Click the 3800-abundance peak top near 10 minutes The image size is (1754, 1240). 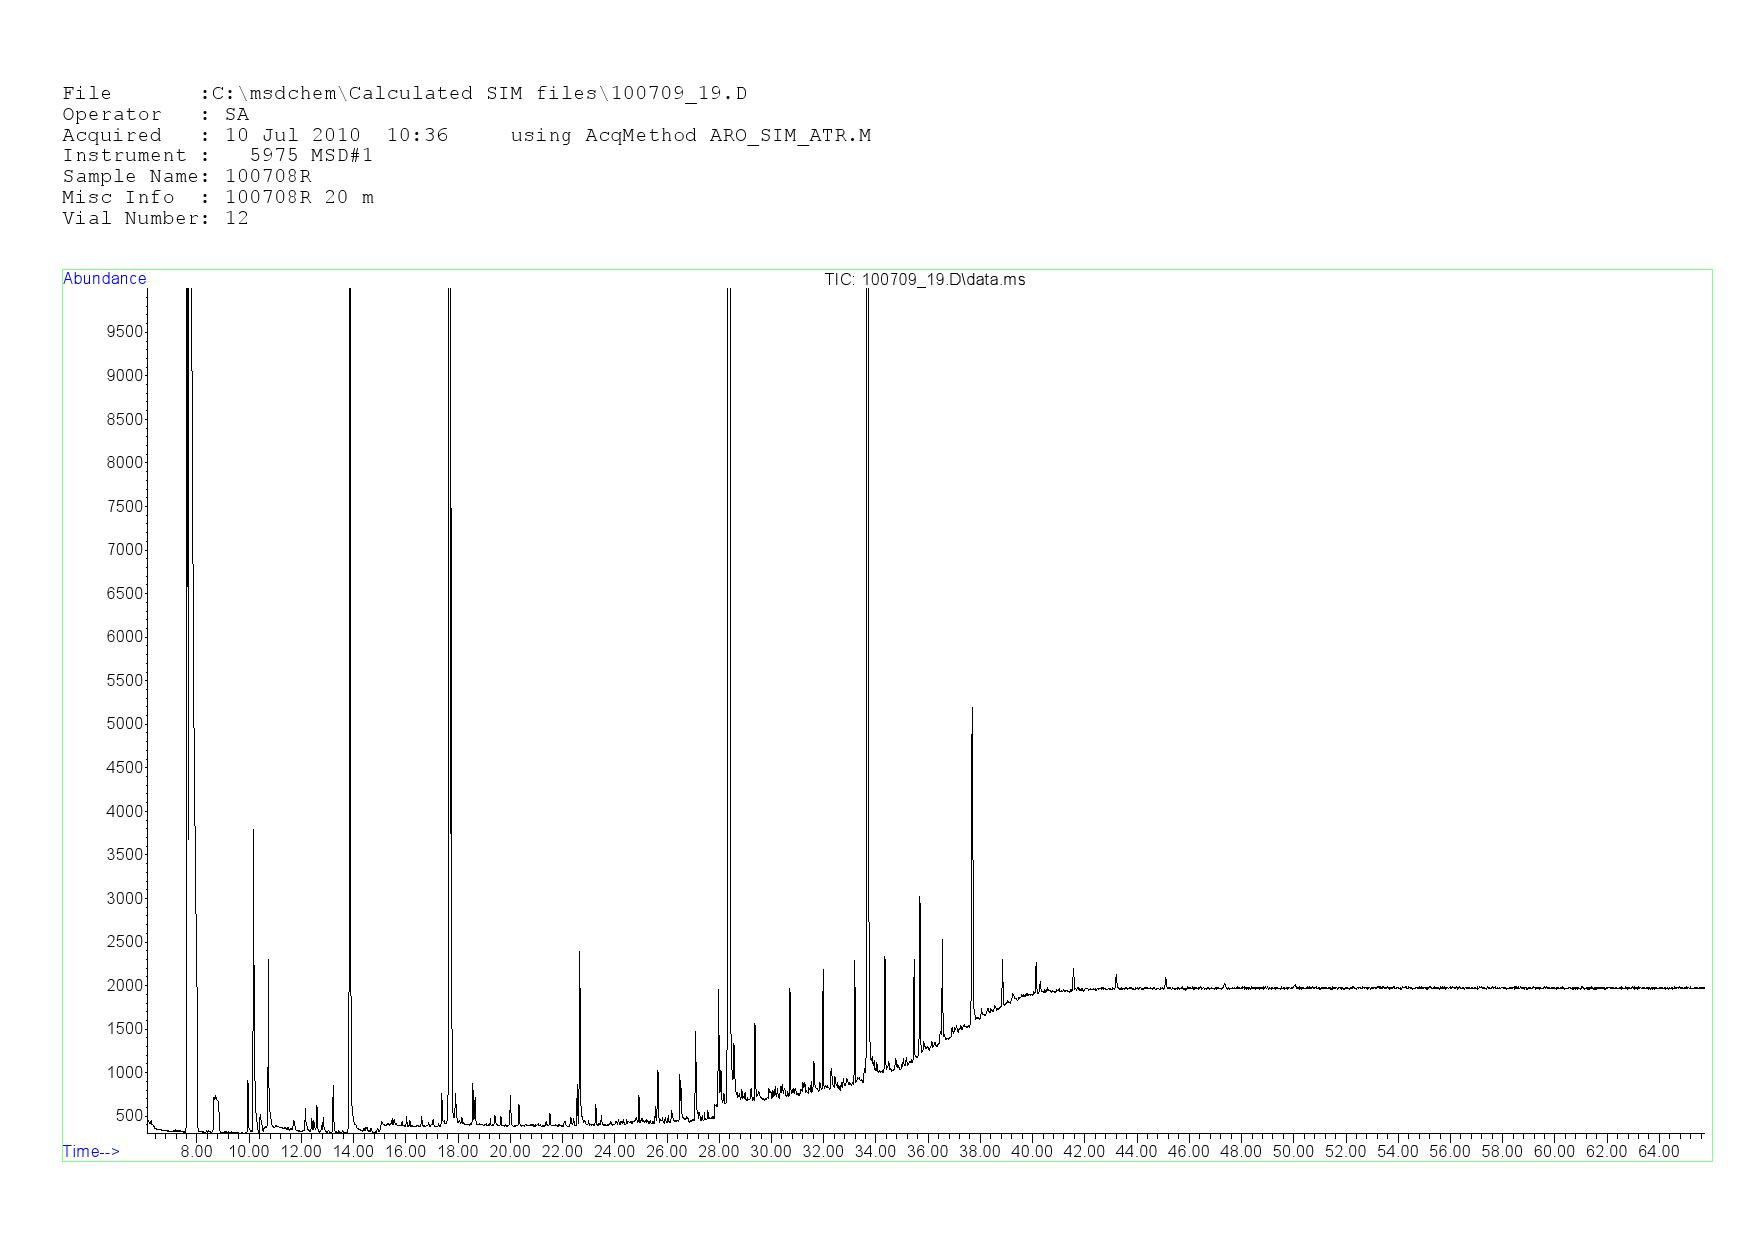point(253,830)
